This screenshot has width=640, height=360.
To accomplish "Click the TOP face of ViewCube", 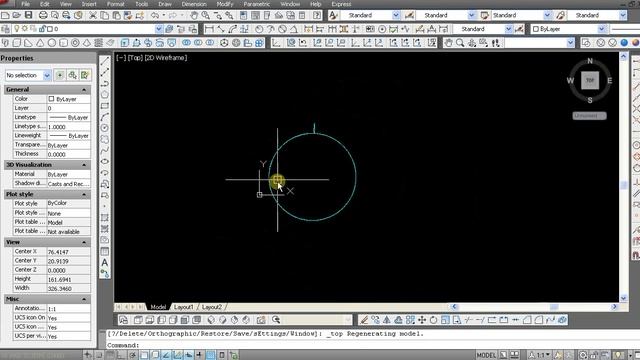I will tap(590, 80).
